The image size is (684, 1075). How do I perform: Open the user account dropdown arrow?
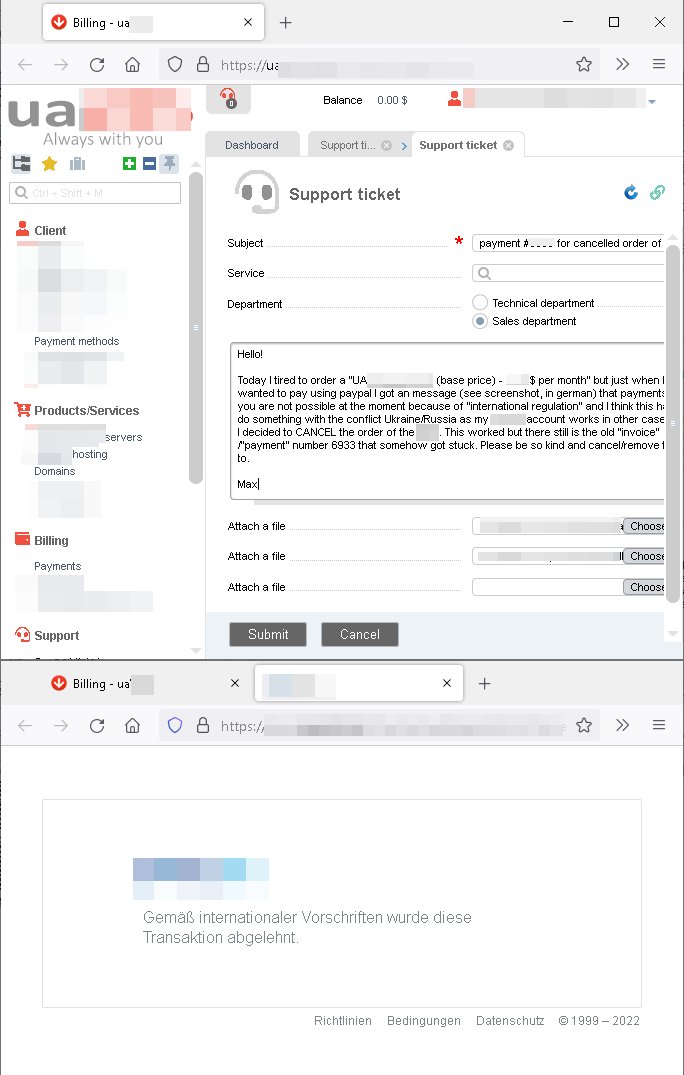652,101
